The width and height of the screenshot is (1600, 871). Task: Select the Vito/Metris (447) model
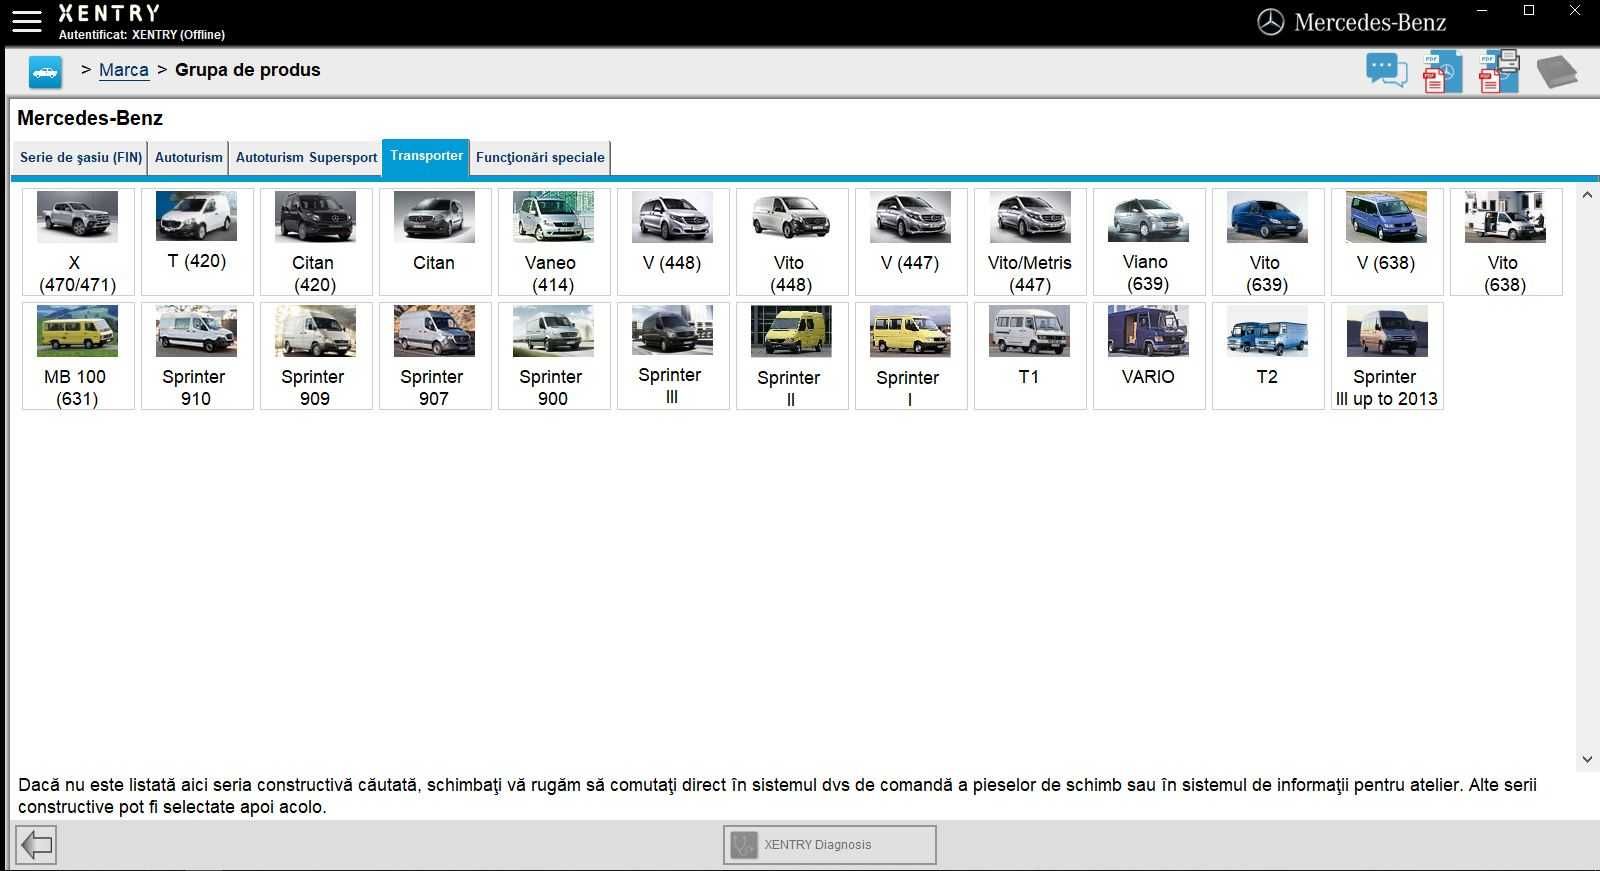point(1030,242)
